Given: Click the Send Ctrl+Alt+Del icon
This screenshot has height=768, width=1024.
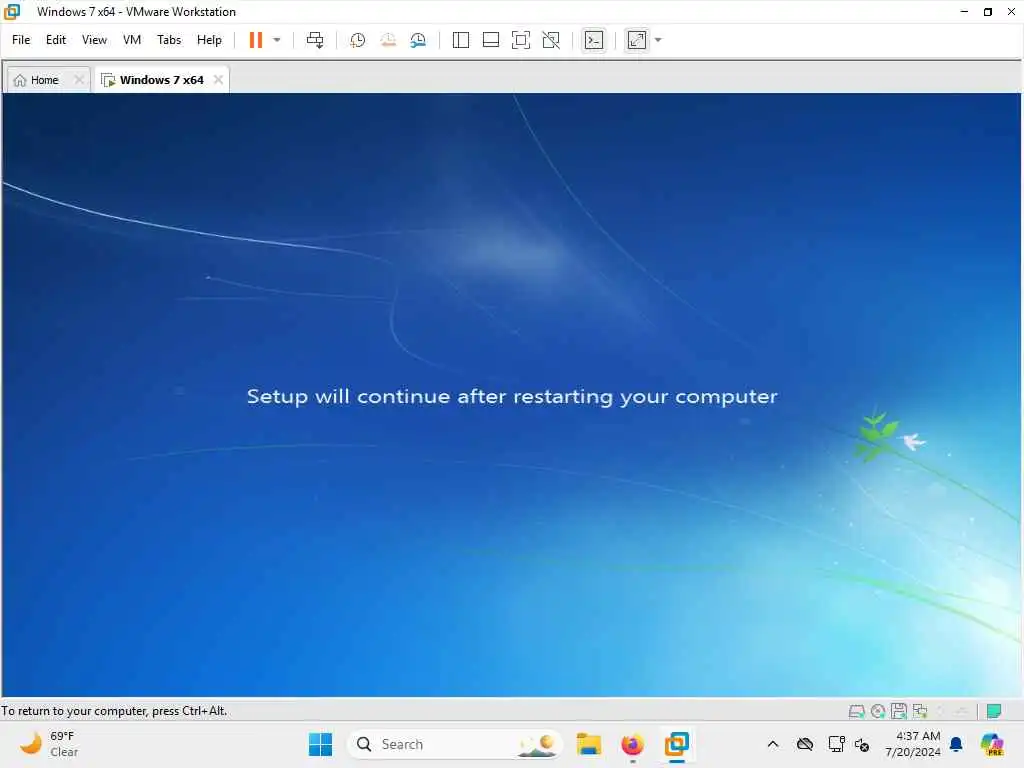Looking at the screenshot, I should click(x=315, y=40).
